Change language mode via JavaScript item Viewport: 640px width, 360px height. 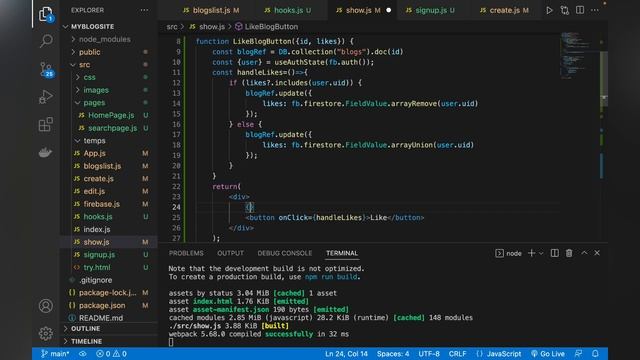point(504,354)
